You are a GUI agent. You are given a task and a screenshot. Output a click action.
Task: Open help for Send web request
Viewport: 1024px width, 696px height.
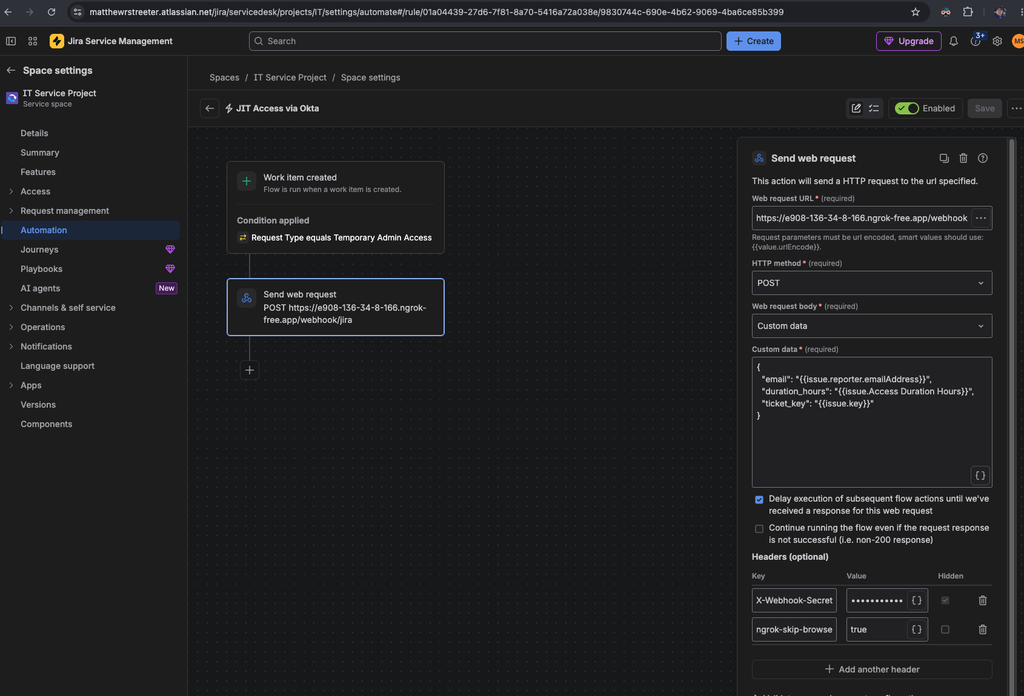(x=983, y=159)
